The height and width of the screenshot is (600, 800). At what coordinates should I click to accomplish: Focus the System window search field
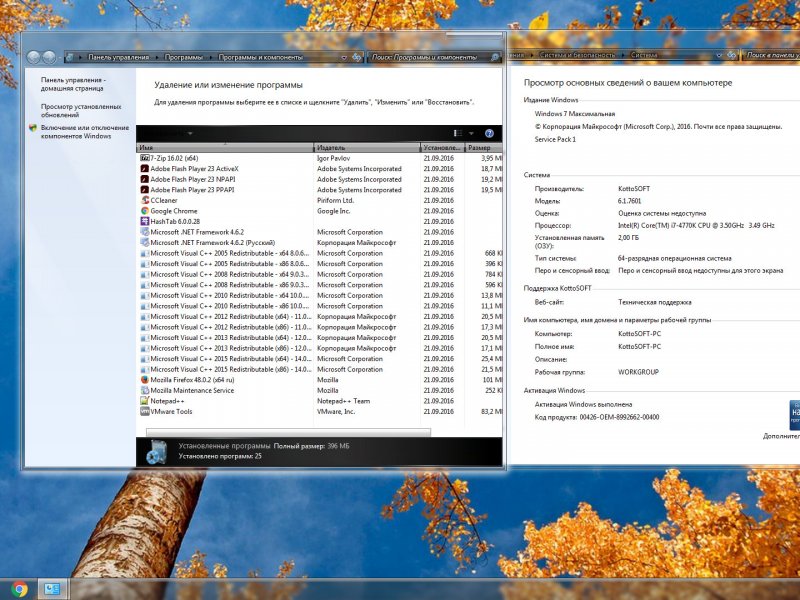(x=771, y=55)
